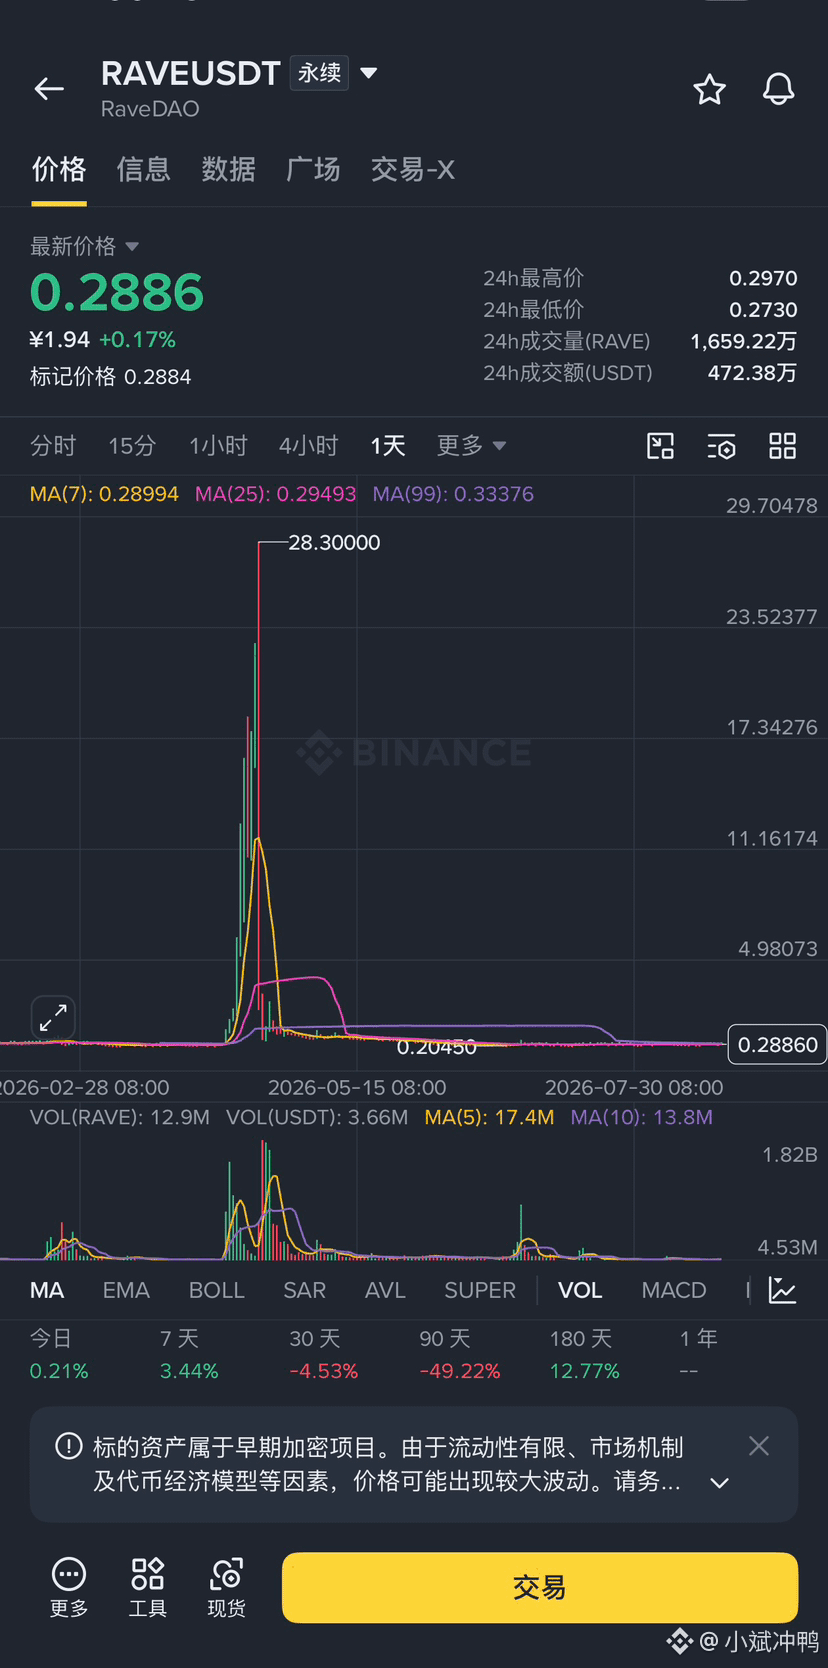Select the 4小时 timeframe

308,445
